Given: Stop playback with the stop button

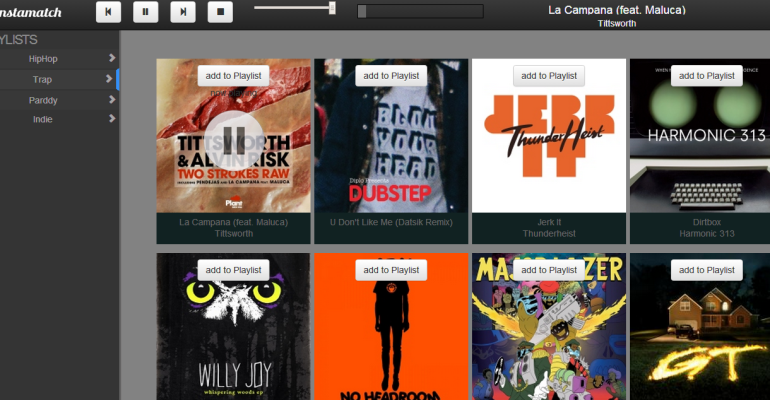Looking at the screenshot, I should (x=220, y=12).
